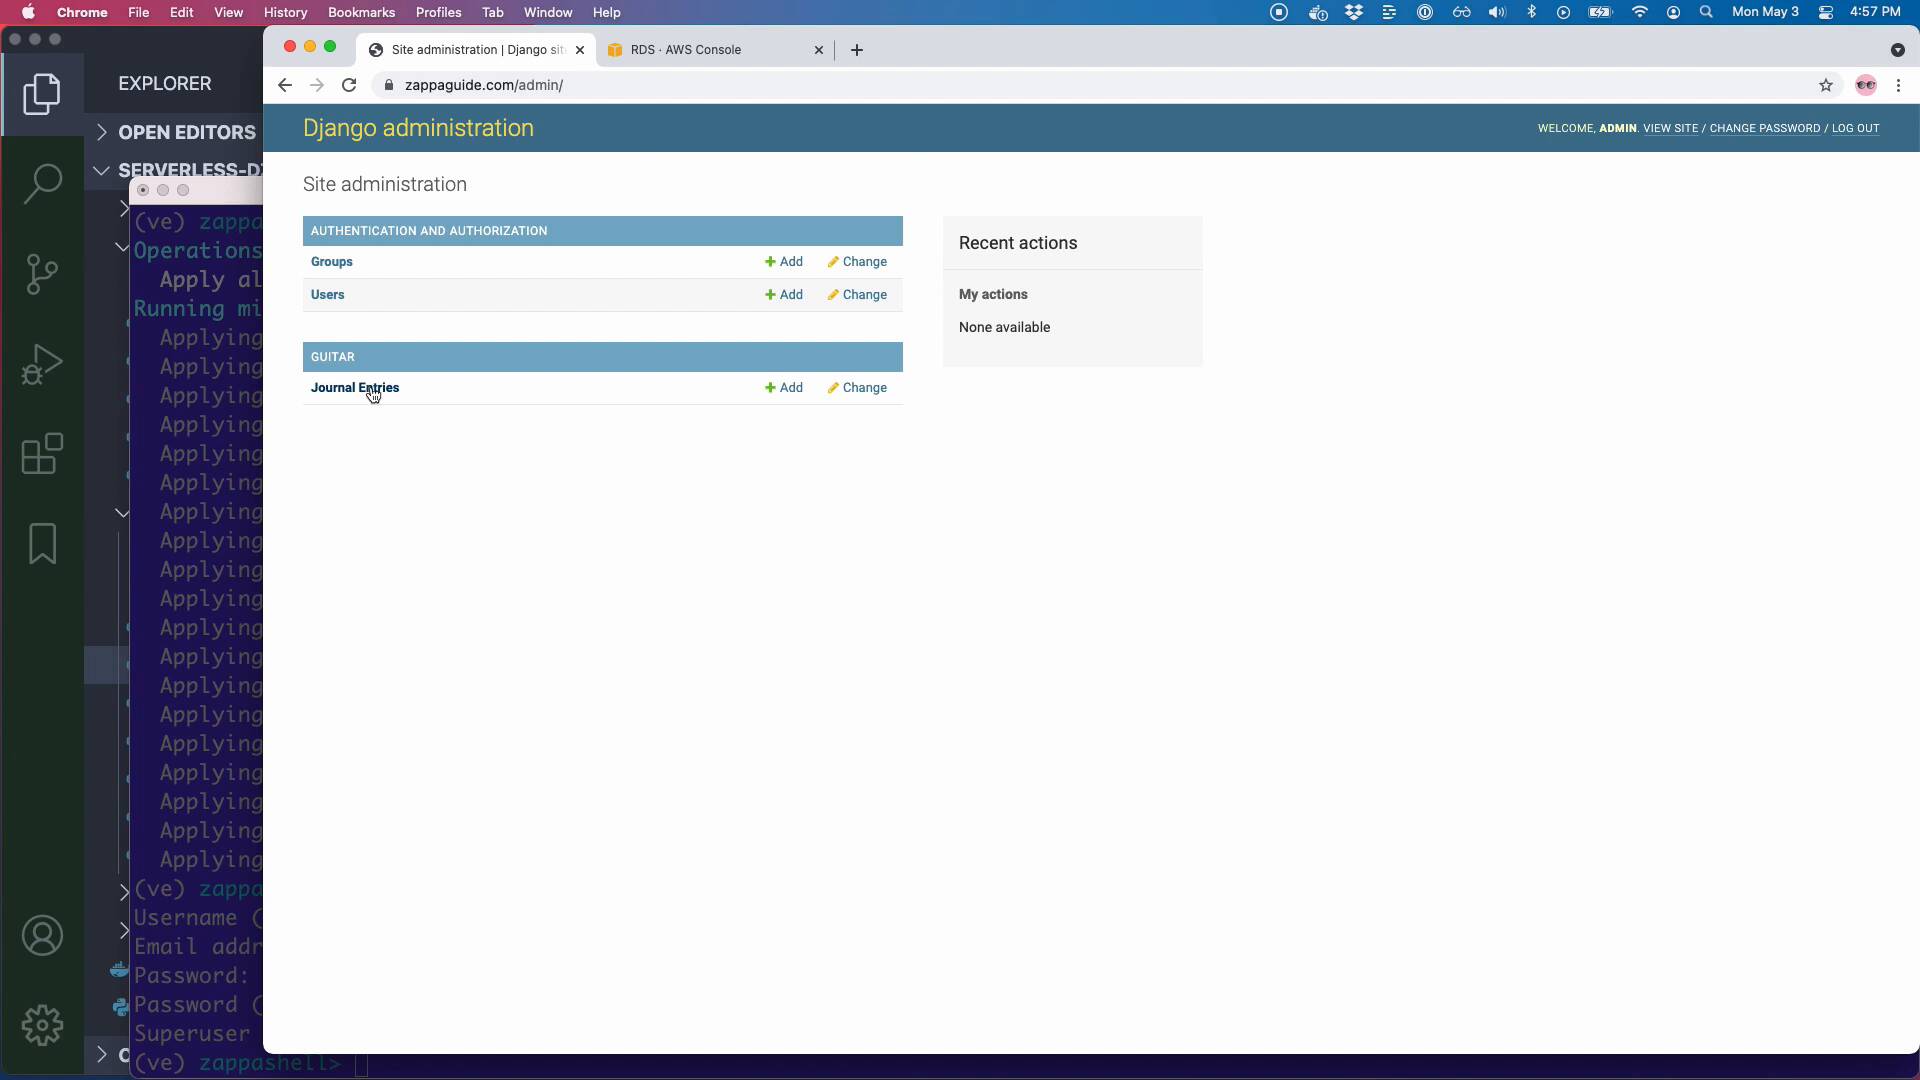Open the VS Code Search icon
The height and width of the screenshot is (1080, 1920).
coord(42,184)
